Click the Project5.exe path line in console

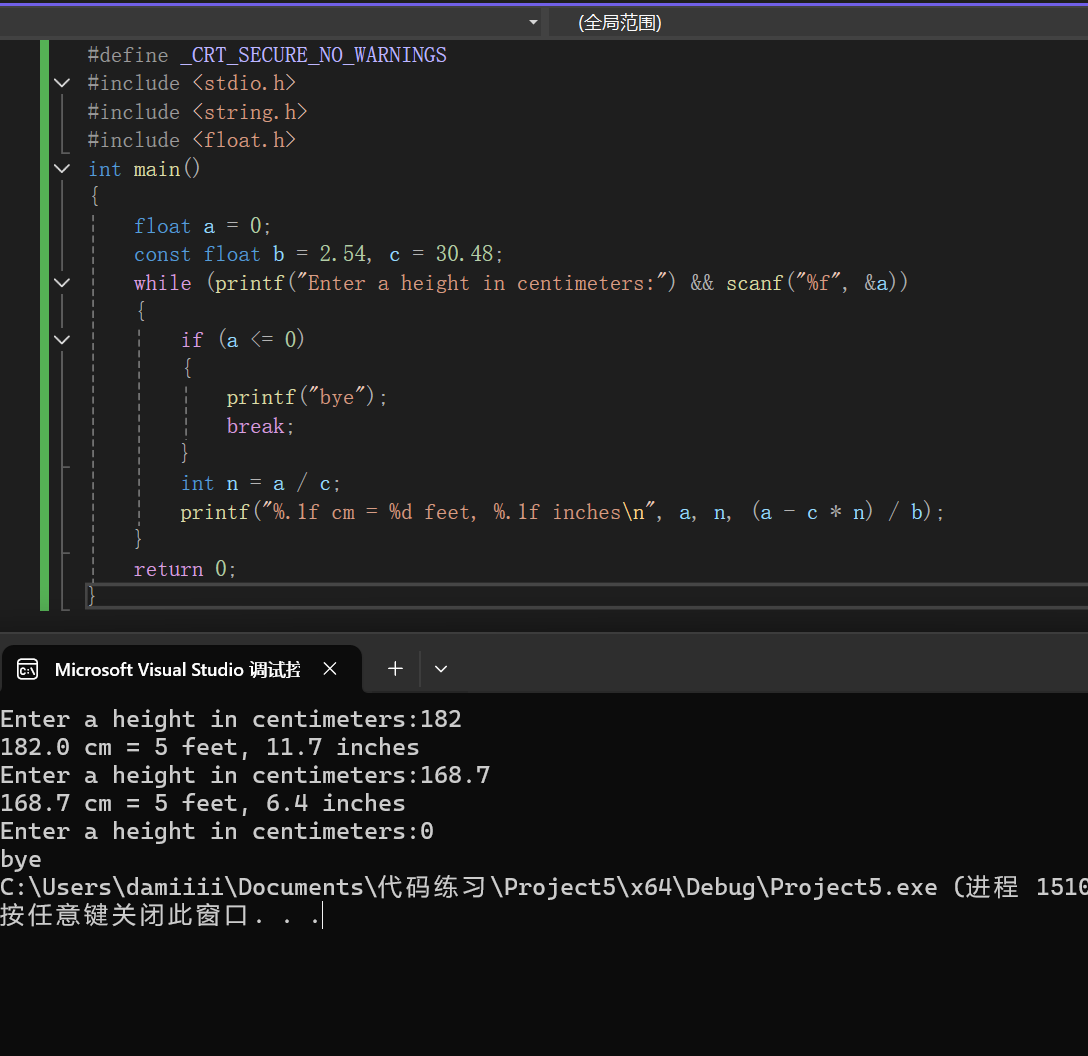click(x=544, y=887)
